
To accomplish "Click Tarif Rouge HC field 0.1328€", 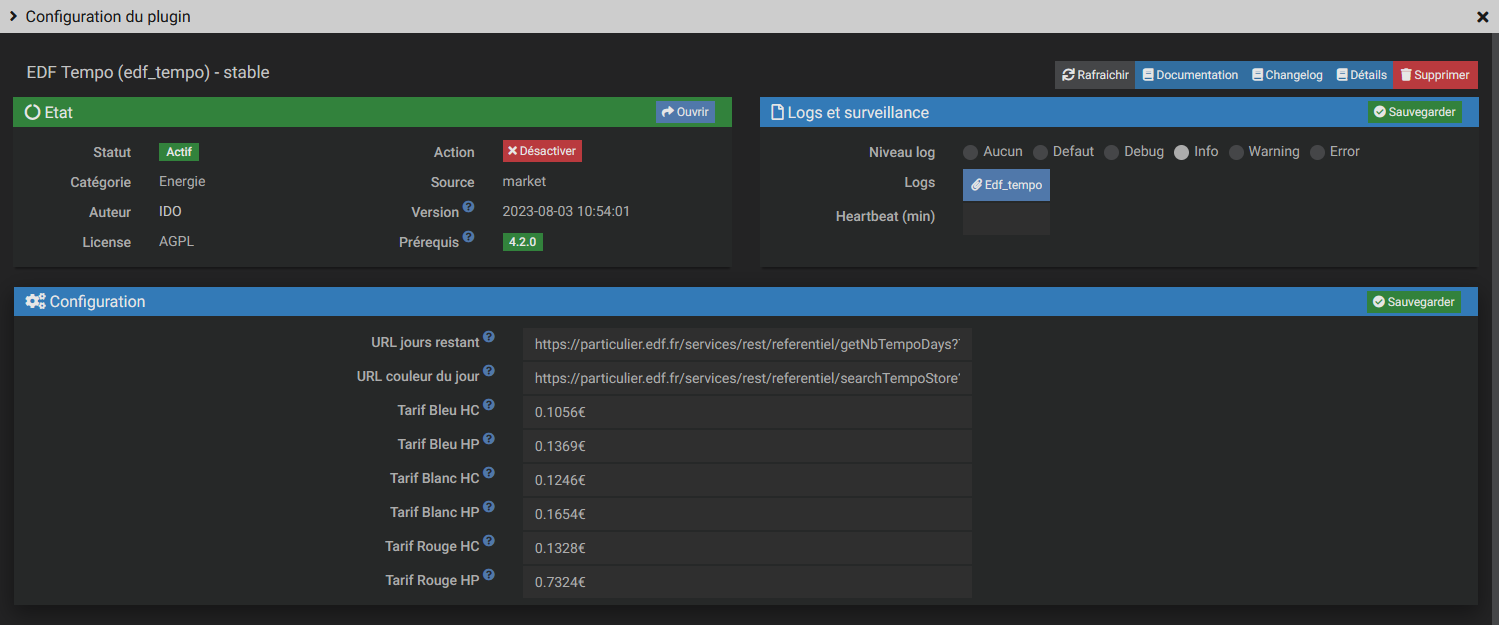I will (747, 548).
